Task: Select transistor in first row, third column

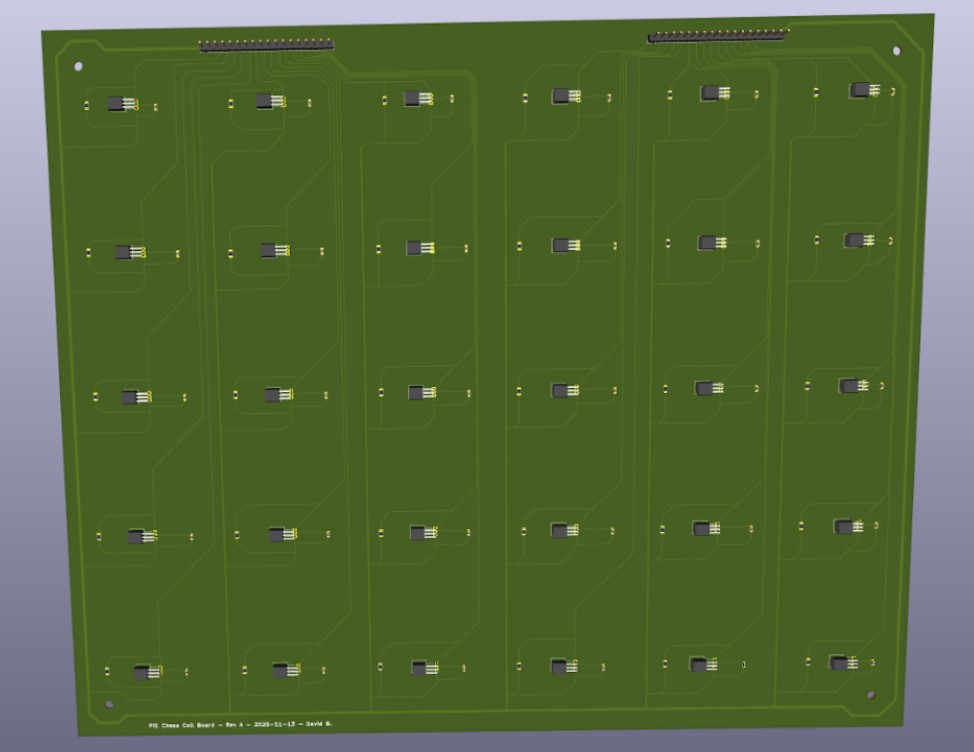Action: 415,98
